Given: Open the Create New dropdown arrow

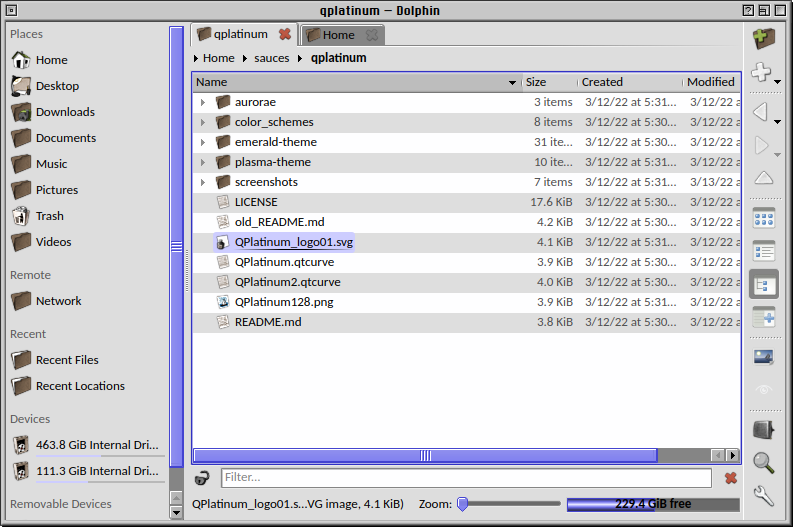Looking at the screenshot, I should click(x=778, y=81).
